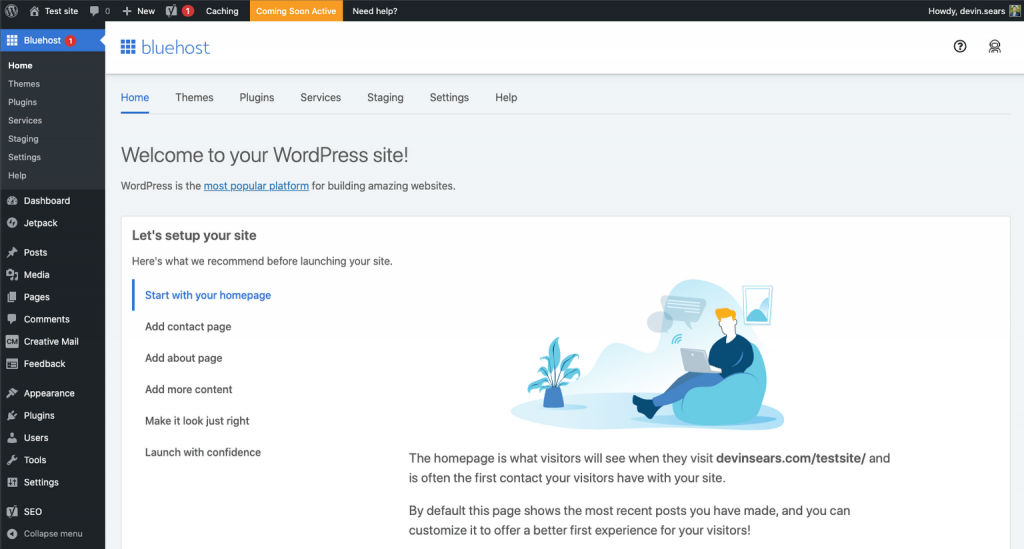Click the comments bubble icon in admin bar
Image resolution: width=1024 pixels, height=549 pixels.
coord(95,10)
